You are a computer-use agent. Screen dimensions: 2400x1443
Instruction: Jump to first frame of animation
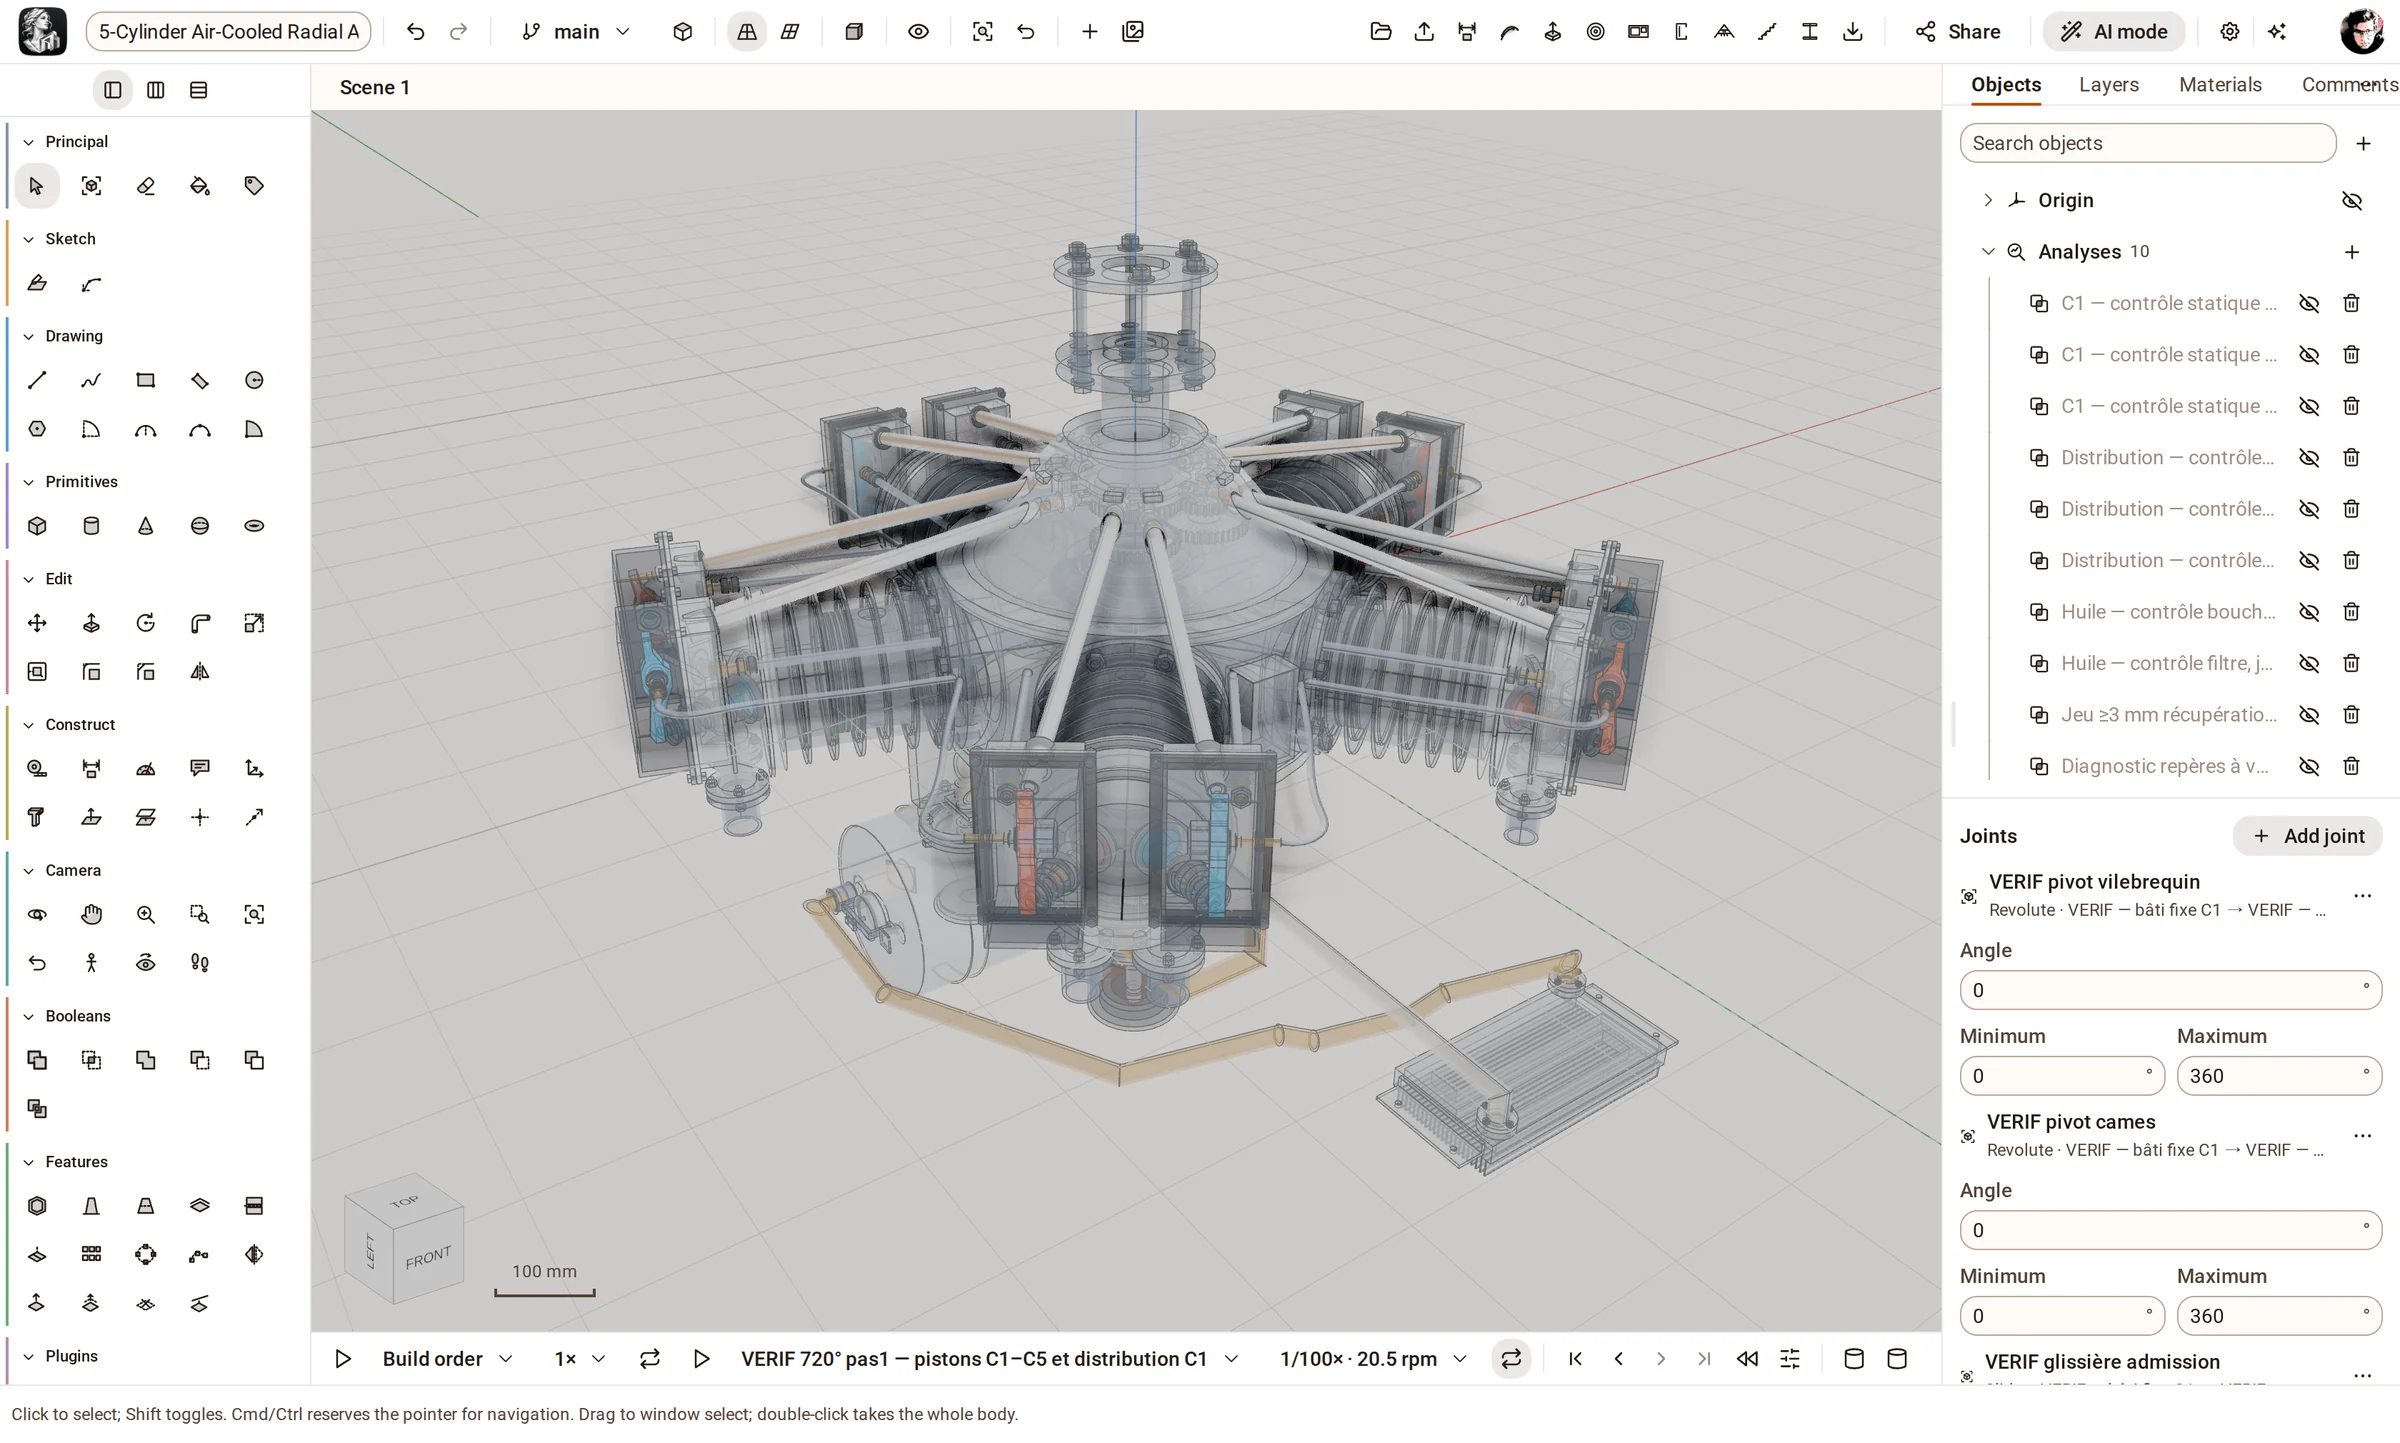[1576, 1359]
